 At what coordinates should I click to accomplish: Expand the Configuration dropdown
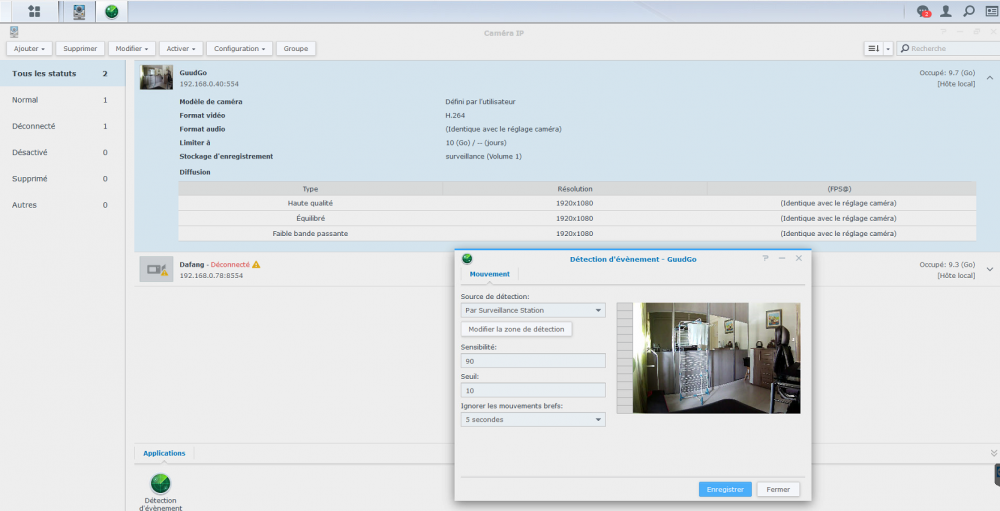240,48
